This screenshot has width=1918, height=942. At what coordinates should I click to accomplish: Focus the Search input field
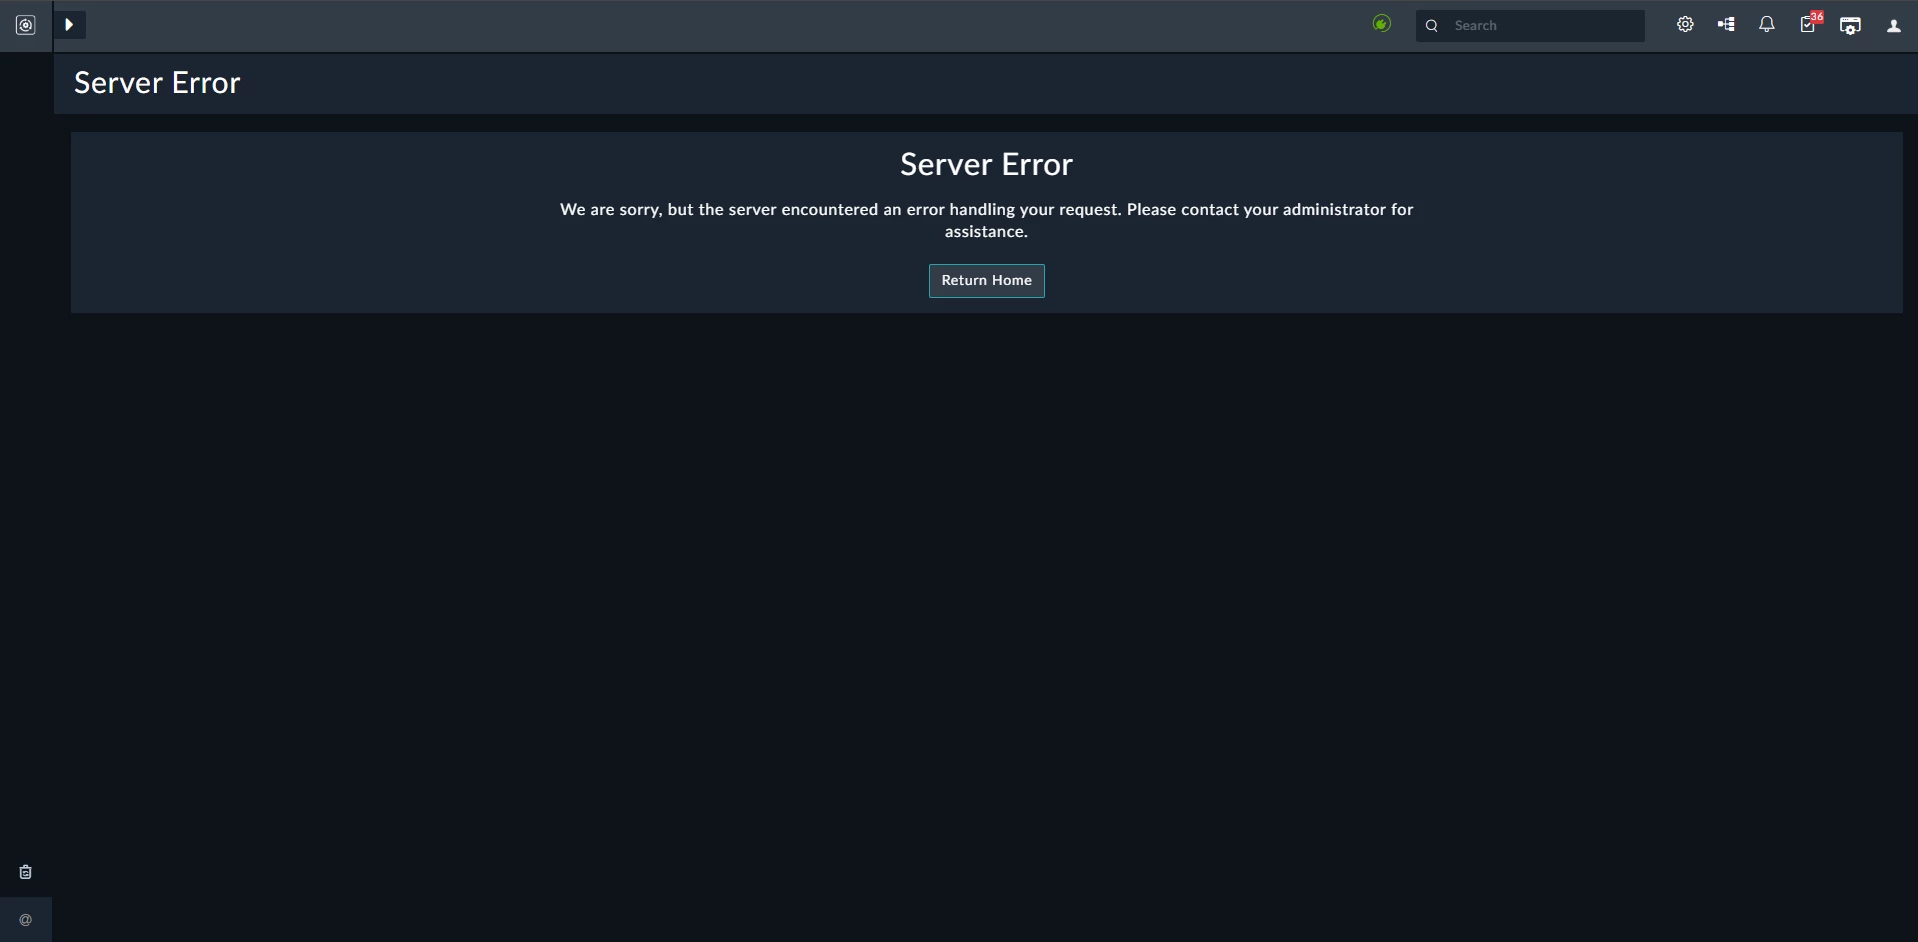click(1530, 26)
